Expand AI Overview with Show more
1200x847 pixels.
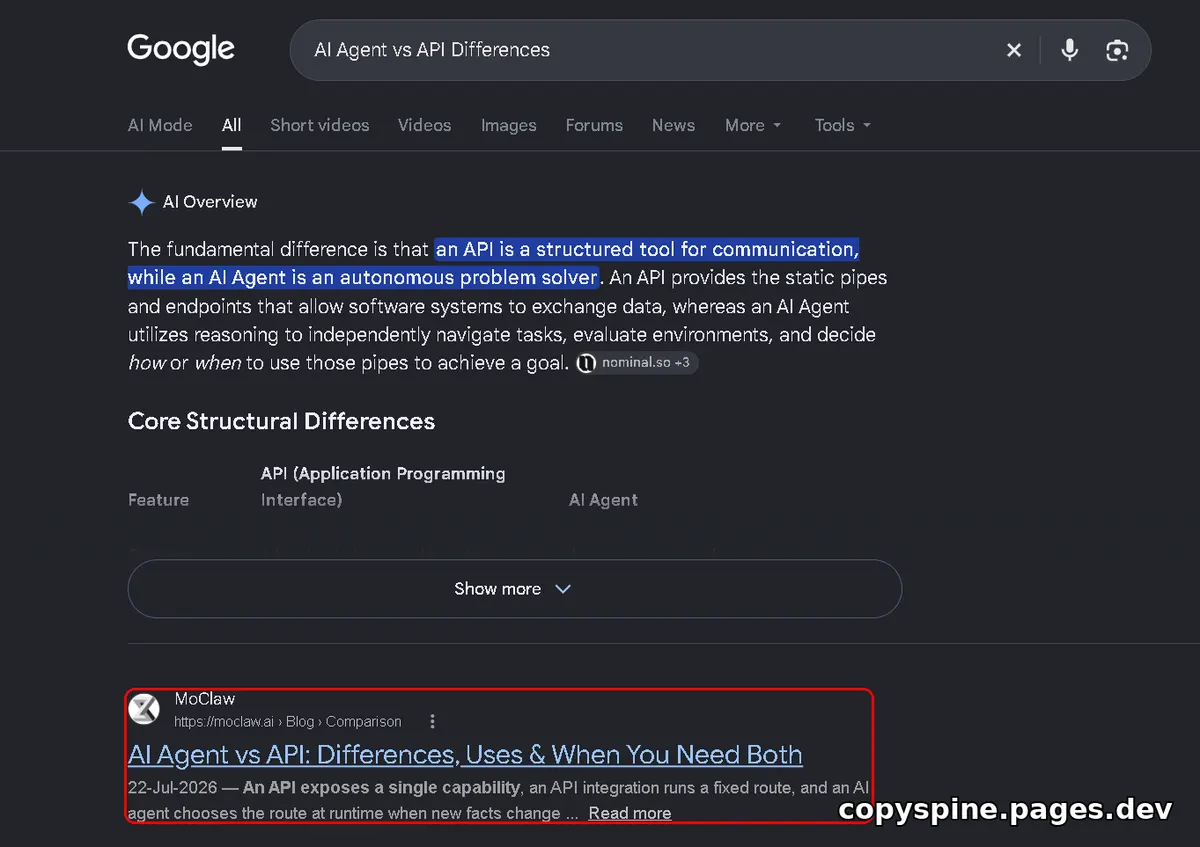[x=515, y=589]
